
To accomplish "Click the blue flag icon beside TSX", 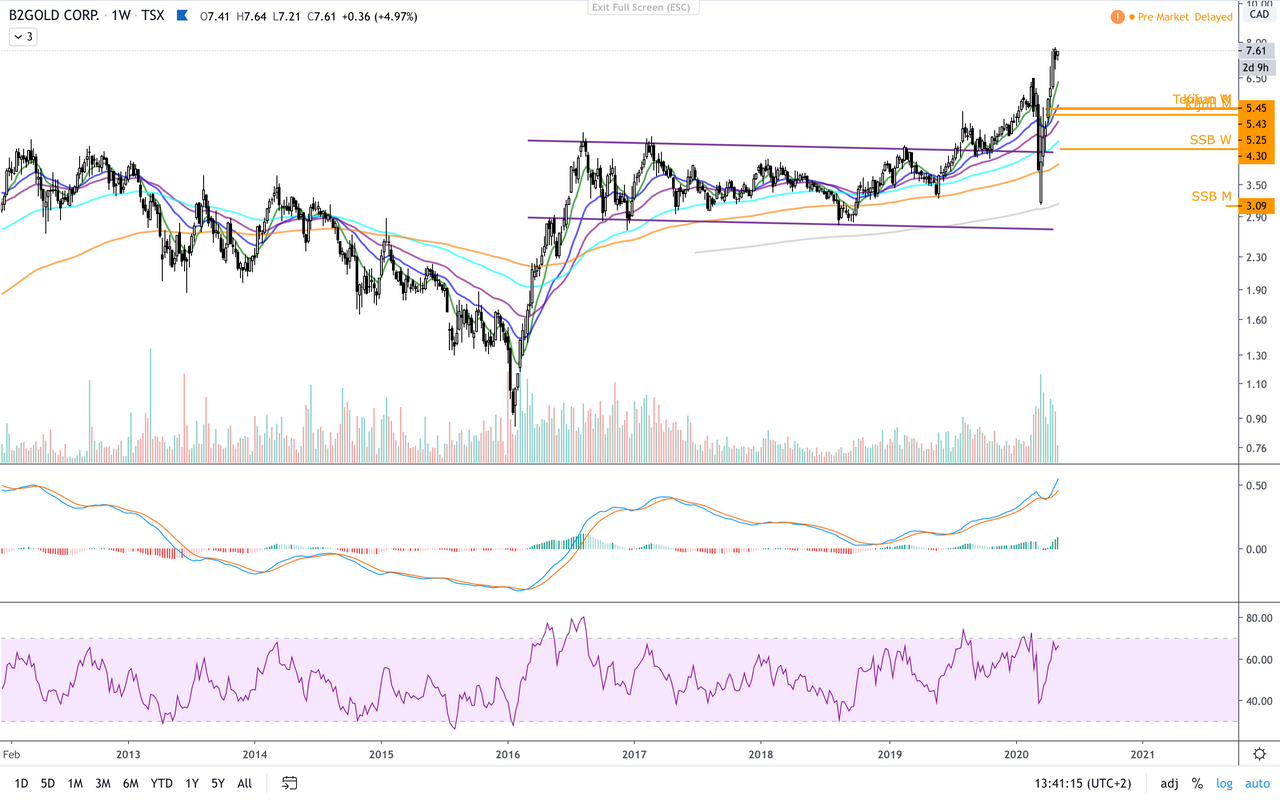I will tap(181, 17).
